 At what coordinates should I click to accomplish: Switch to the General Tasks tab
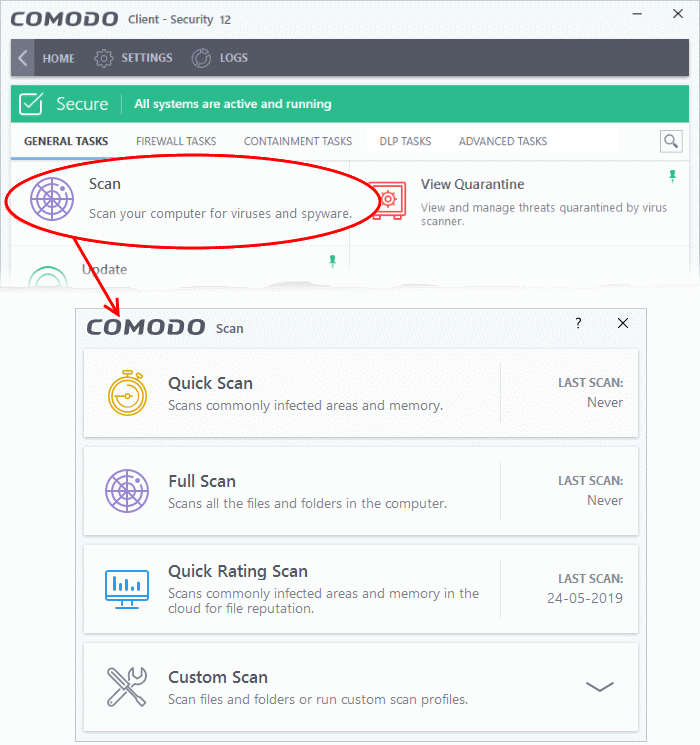66,141
